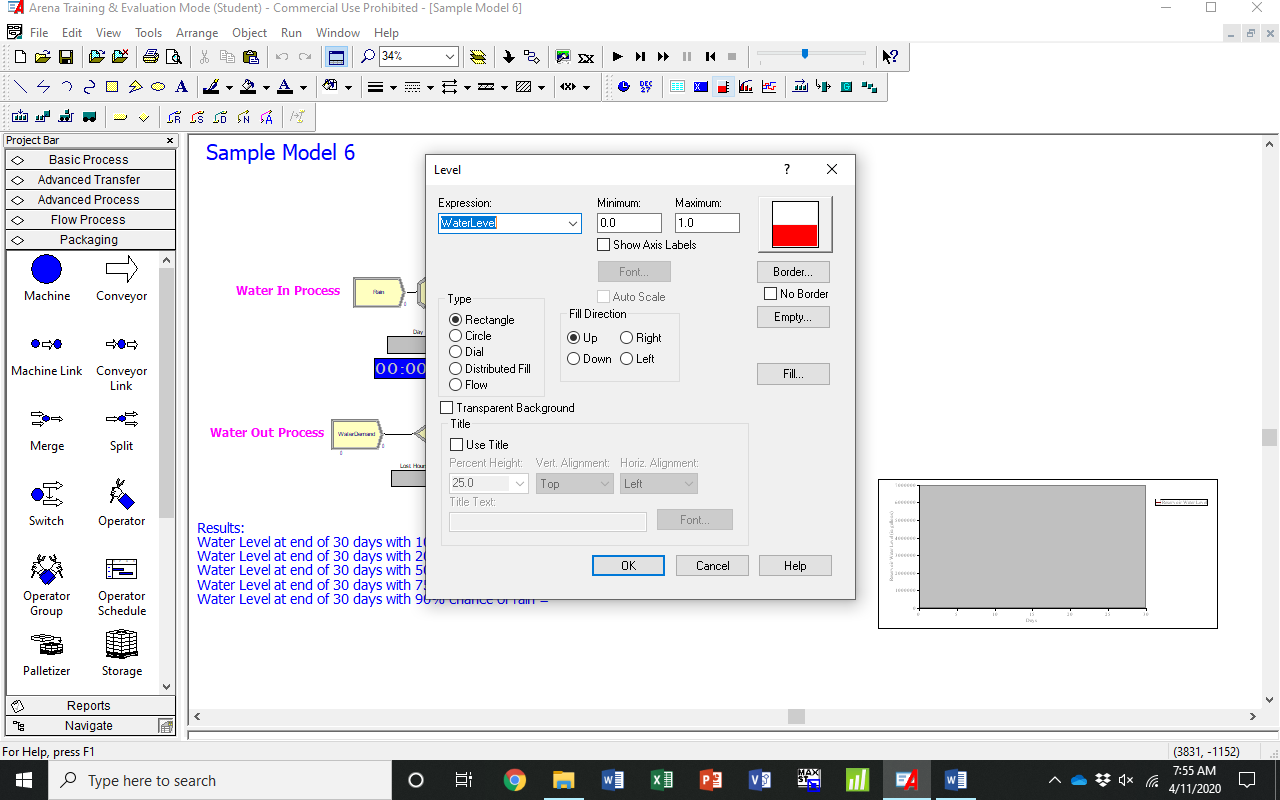Open the text color dropdown arrow
Viewport: 1280px width, 800px height.
tap(303, 87)
